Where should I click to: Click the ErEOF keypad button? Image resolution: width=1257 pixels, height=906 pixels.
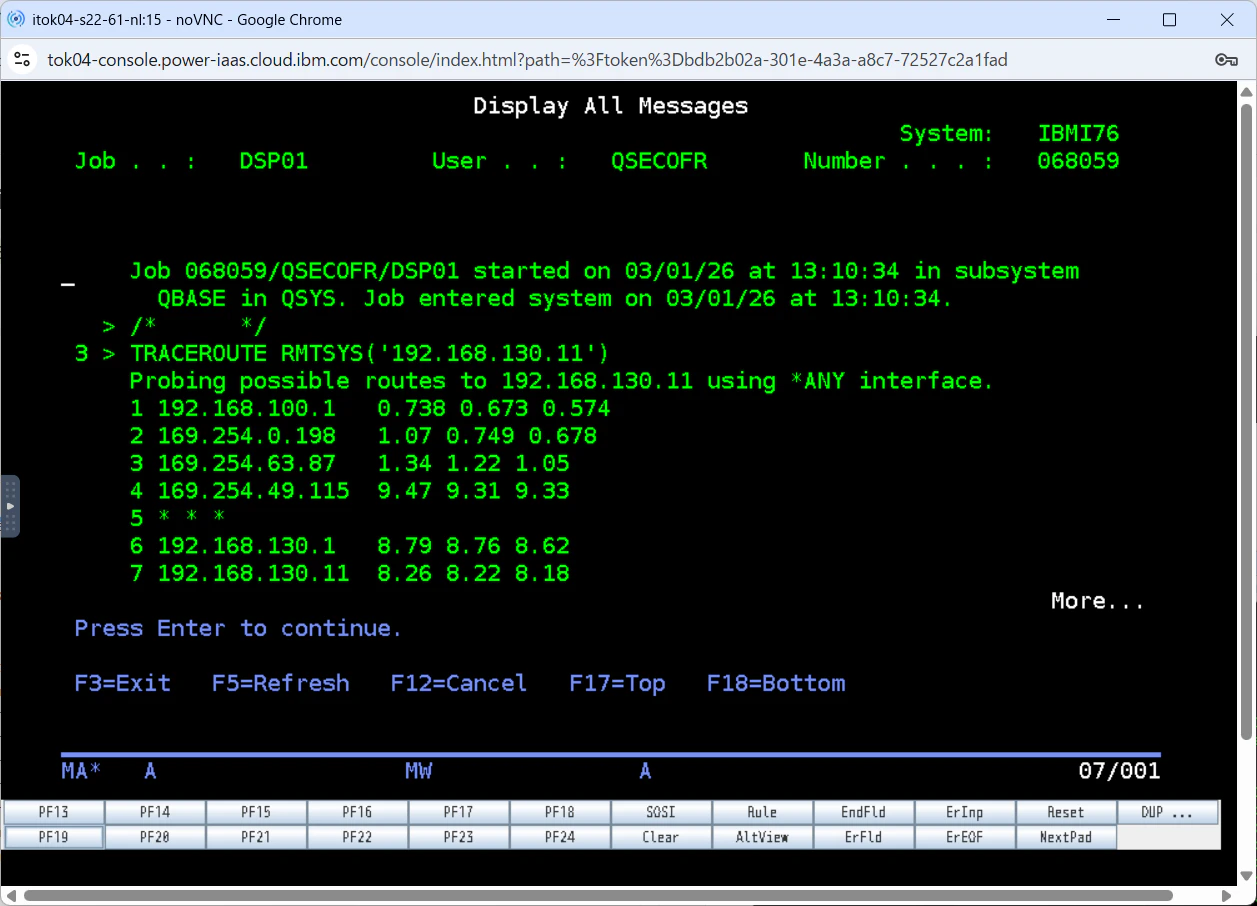coord(964,837)
